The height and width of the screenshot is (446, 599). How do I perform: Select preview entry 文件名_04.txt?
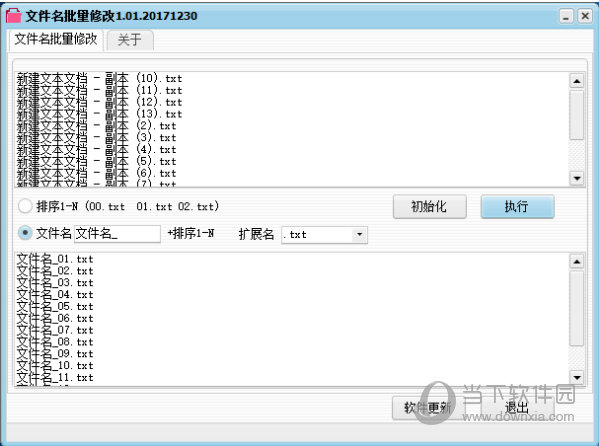tap(55, 295)
